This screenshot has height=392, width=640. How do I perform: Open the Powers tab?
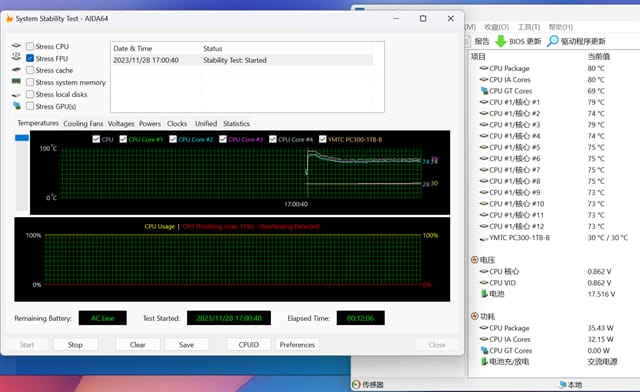pos(150,123)
